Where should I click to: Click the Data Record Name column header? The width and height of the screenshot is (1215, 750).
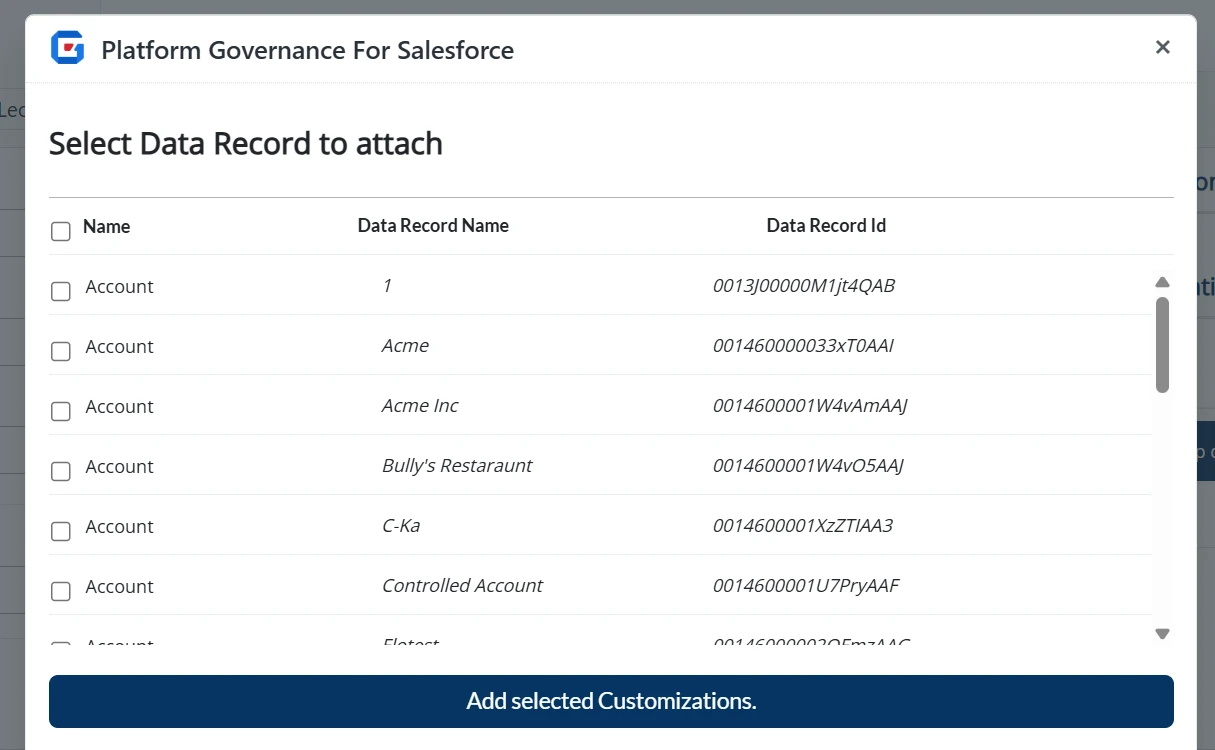(433, 226)
